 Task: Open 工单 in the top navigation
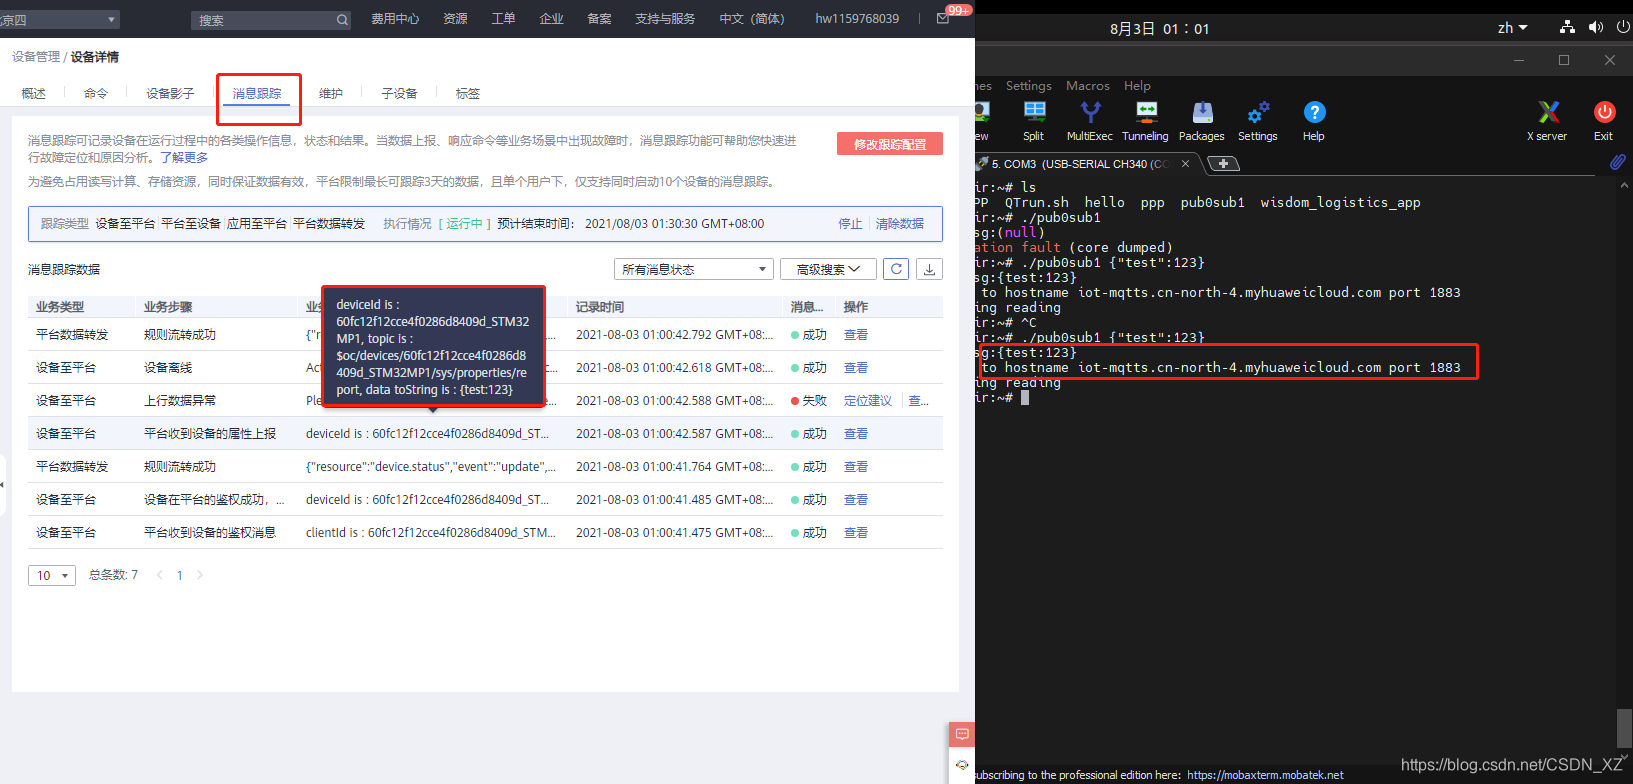(x=503, y=19)
